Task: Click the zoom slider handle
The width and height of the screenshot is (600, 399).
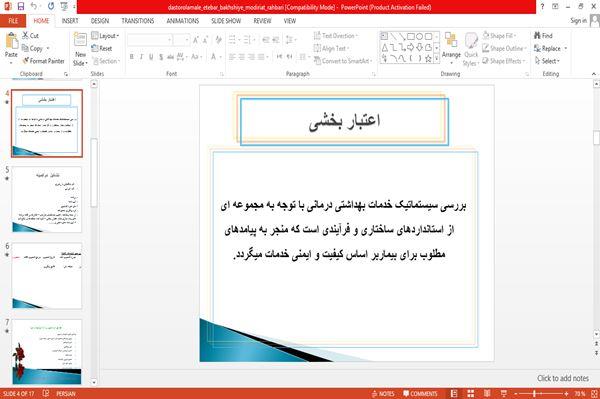Action: pyautogui.click(x=535, y=394)
